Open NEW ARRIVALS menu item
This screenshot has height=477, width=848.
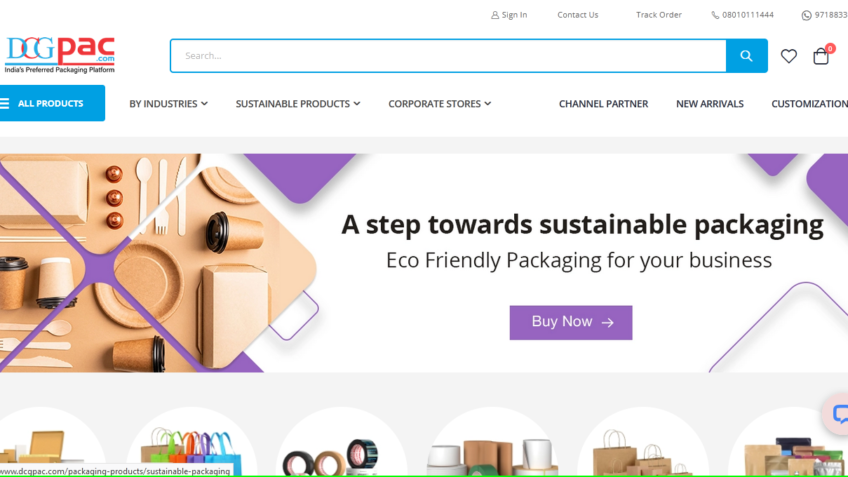(710, 104)
